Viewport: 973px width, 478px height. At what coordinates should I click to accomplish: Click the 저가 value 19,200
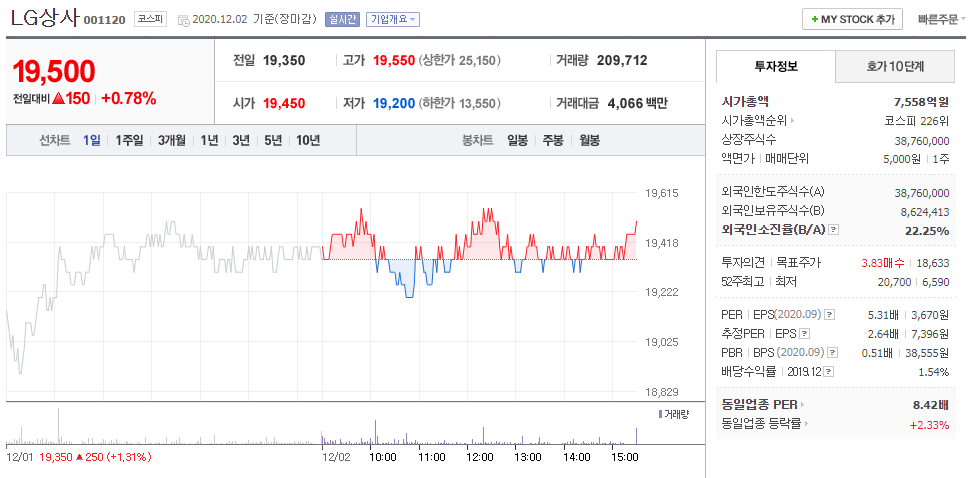393,103
